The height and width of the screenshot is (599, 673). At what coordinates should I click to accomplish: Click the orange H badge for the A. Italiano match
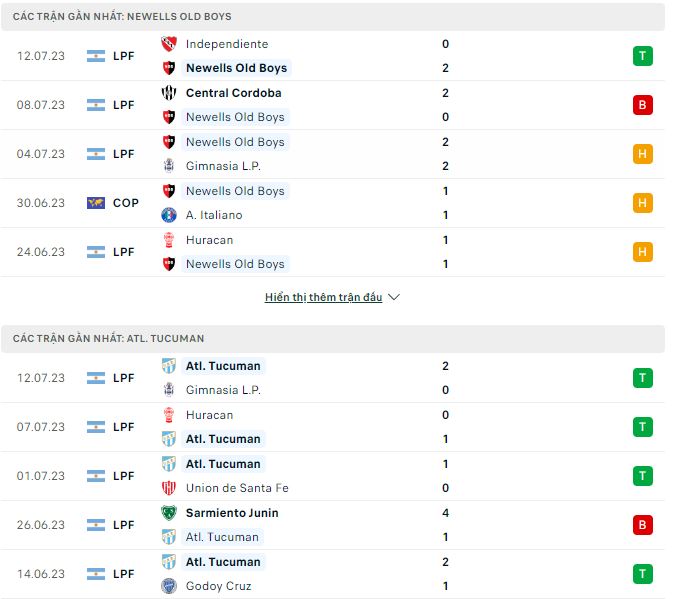[x=642, y=203]
